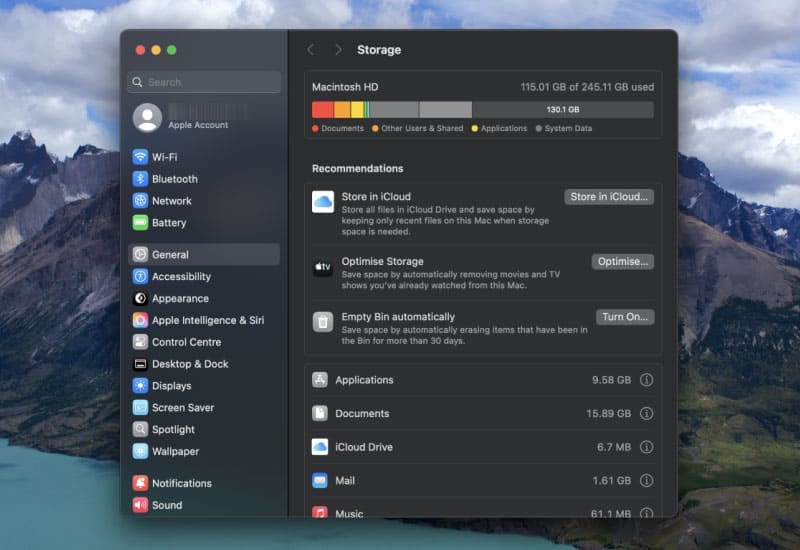Click the Apple Account avatar
The image size is (800, 550).
[x=147, y=118]
